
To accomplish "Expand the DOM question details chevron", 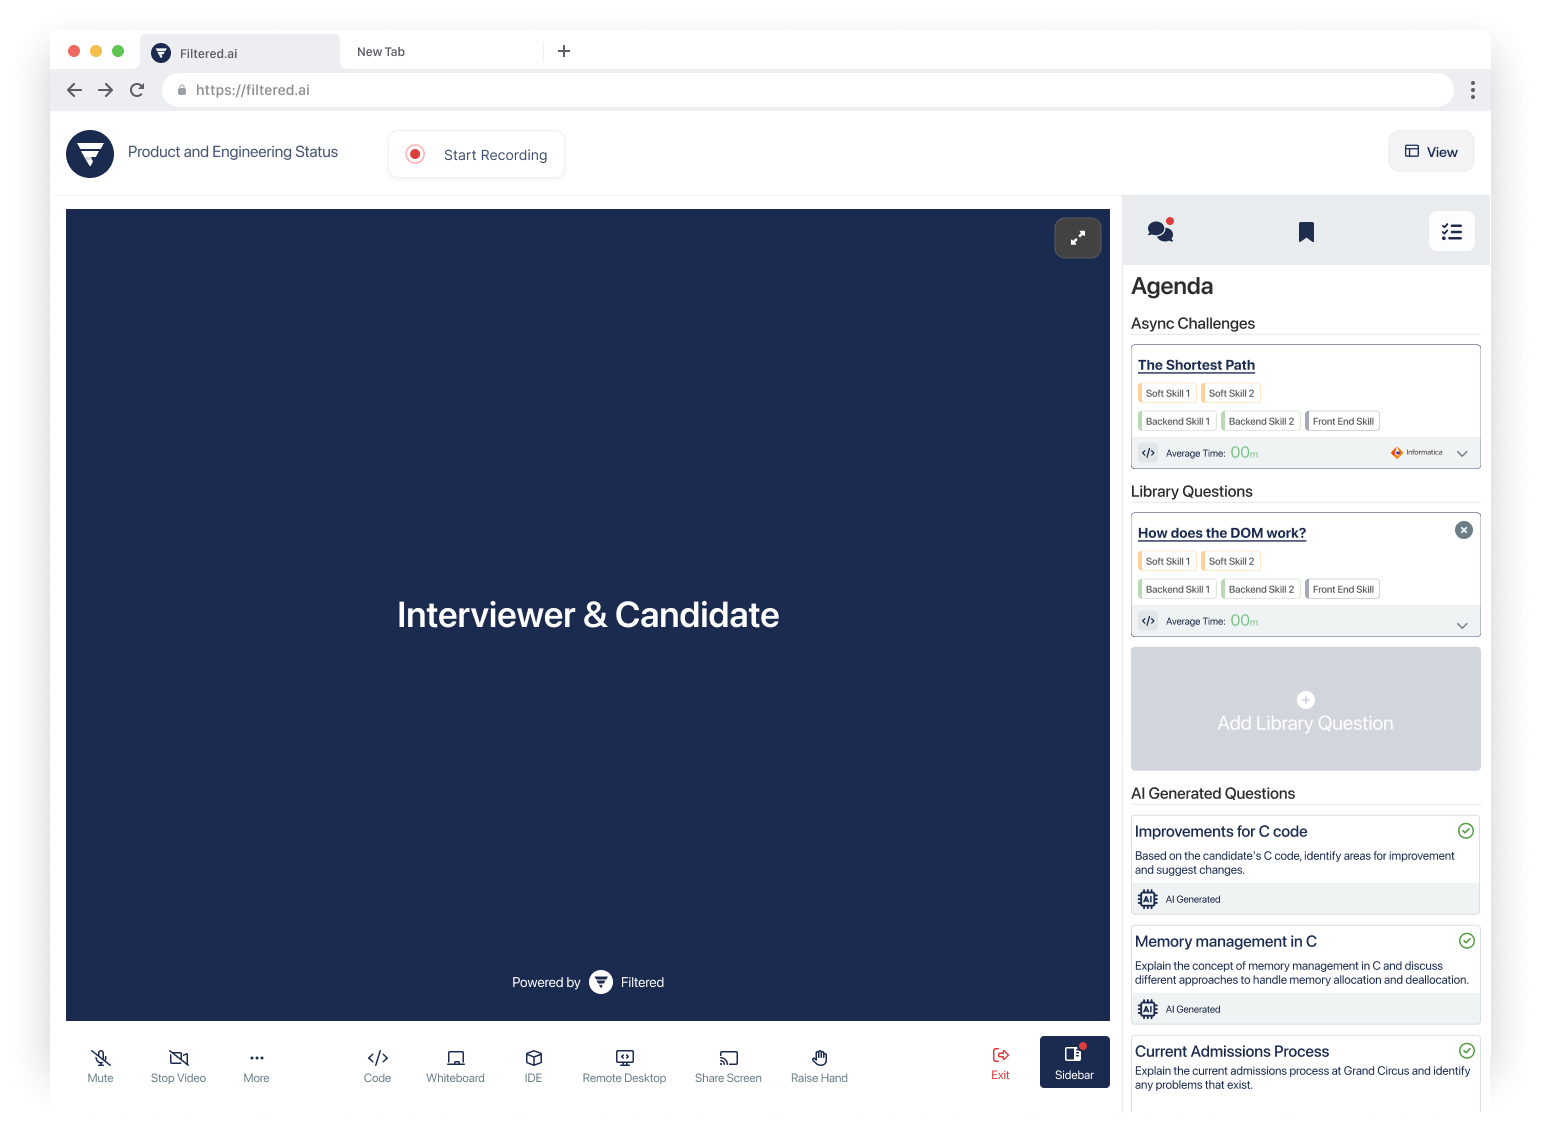I will point(1462,625).
